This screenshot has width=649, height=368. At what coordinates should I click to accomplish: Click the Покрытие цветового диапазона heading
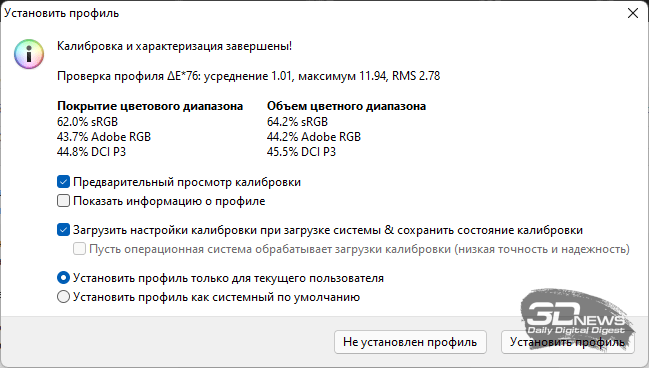point(150,106)
